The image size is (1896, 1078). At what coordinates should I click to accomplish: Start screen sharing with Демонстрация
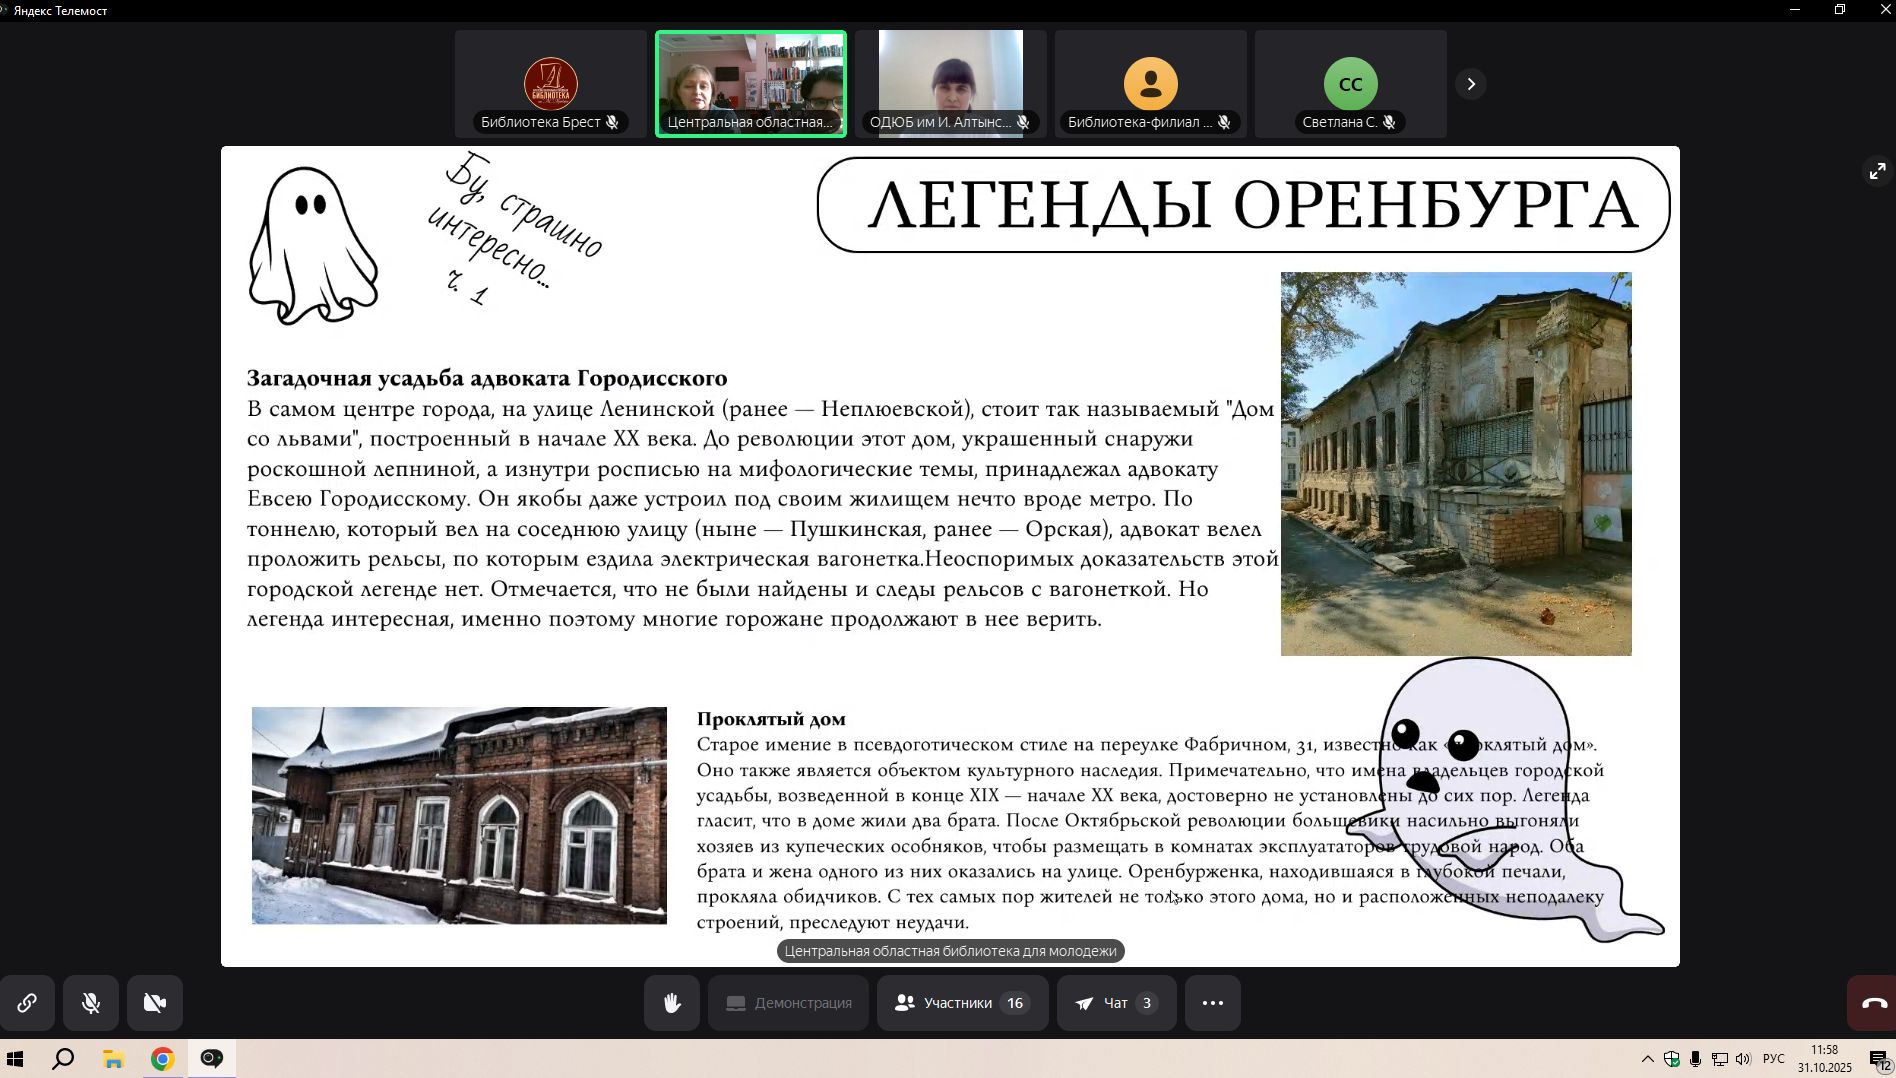coord(789,1003)
